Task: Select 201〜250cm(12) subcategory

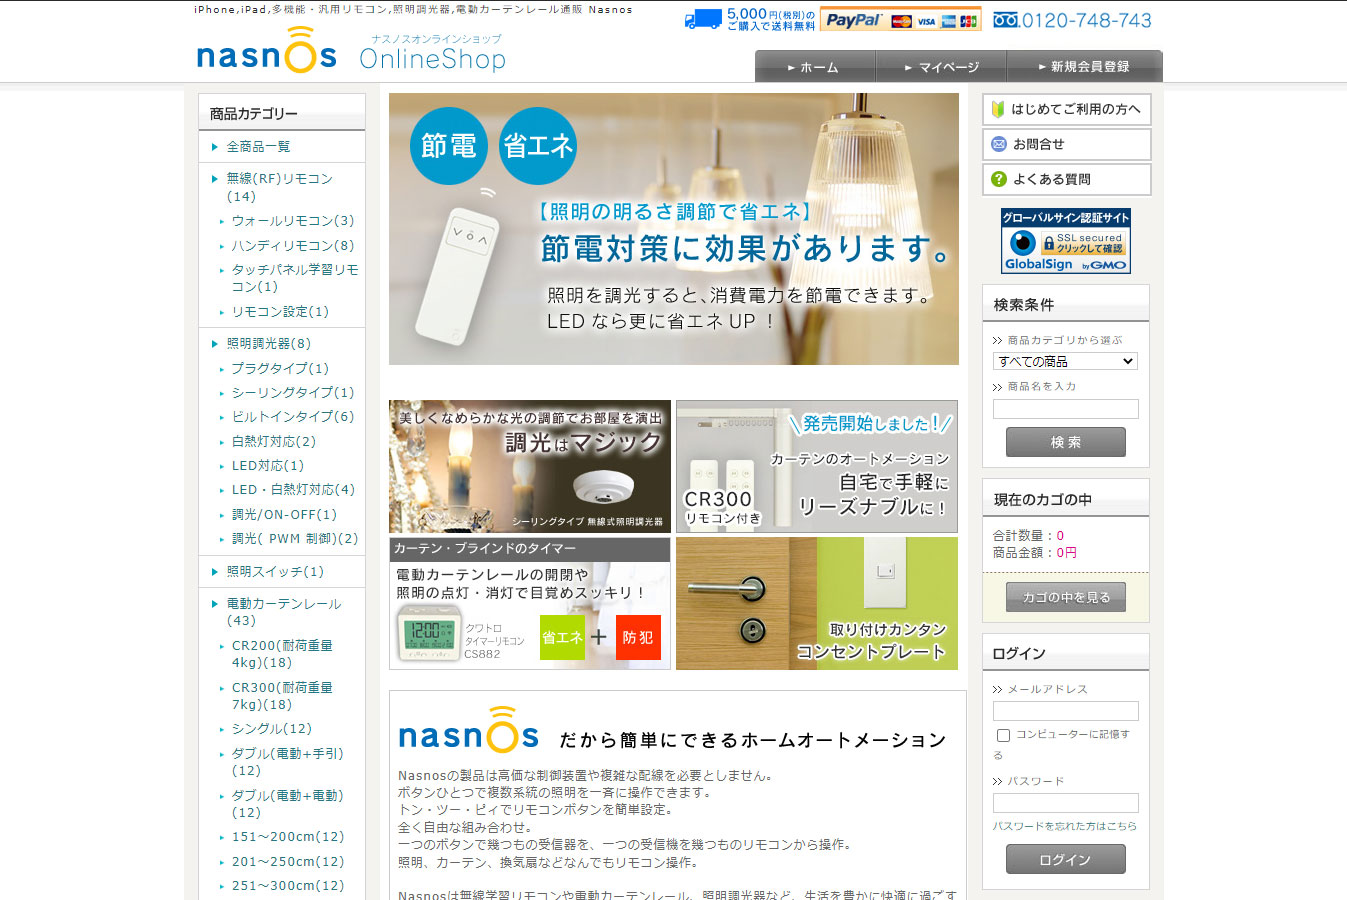Action: (288, 862)
